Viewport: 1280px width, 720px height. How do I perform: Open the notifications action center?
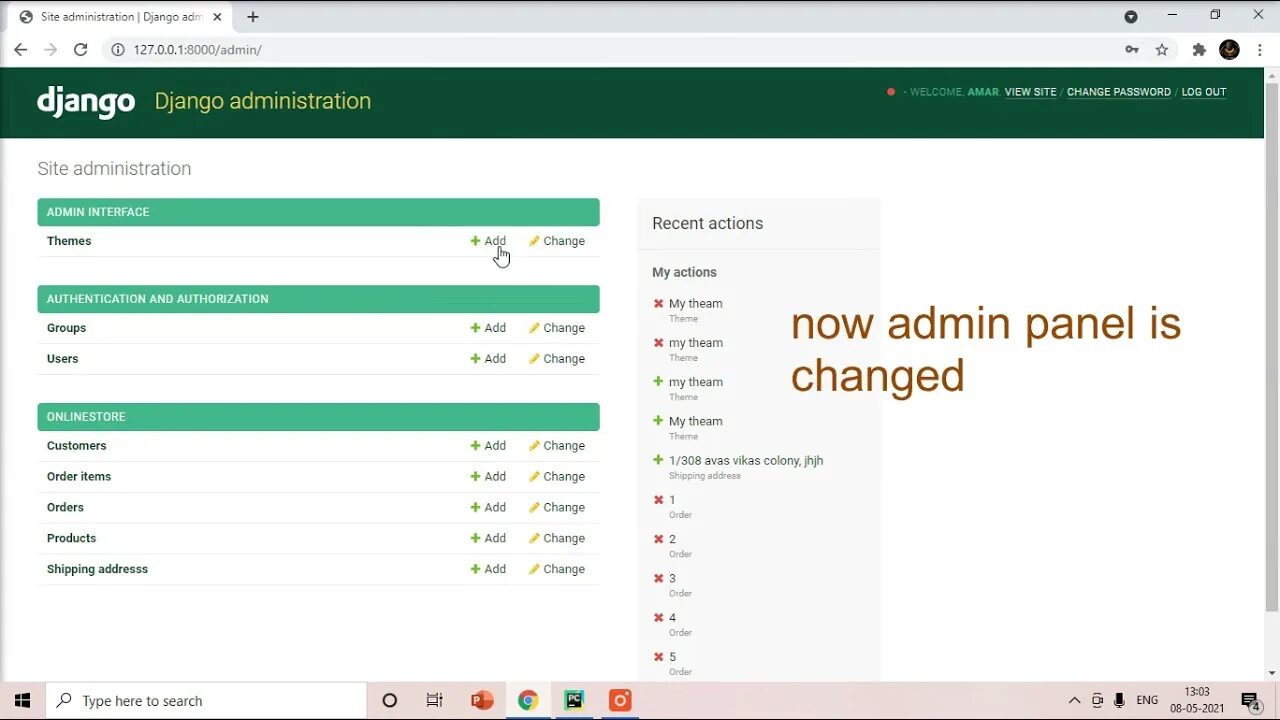tap(1250, 700)
